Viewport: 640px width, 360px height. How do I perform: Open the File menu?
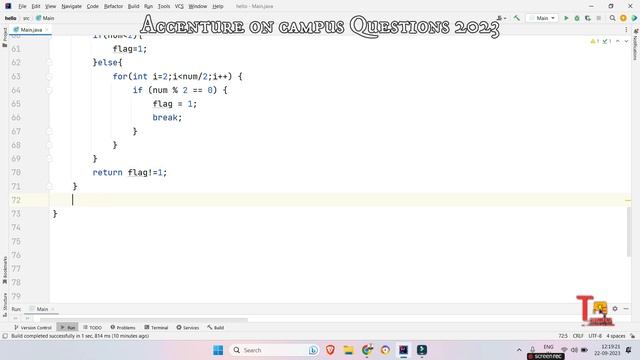point(22,6)
